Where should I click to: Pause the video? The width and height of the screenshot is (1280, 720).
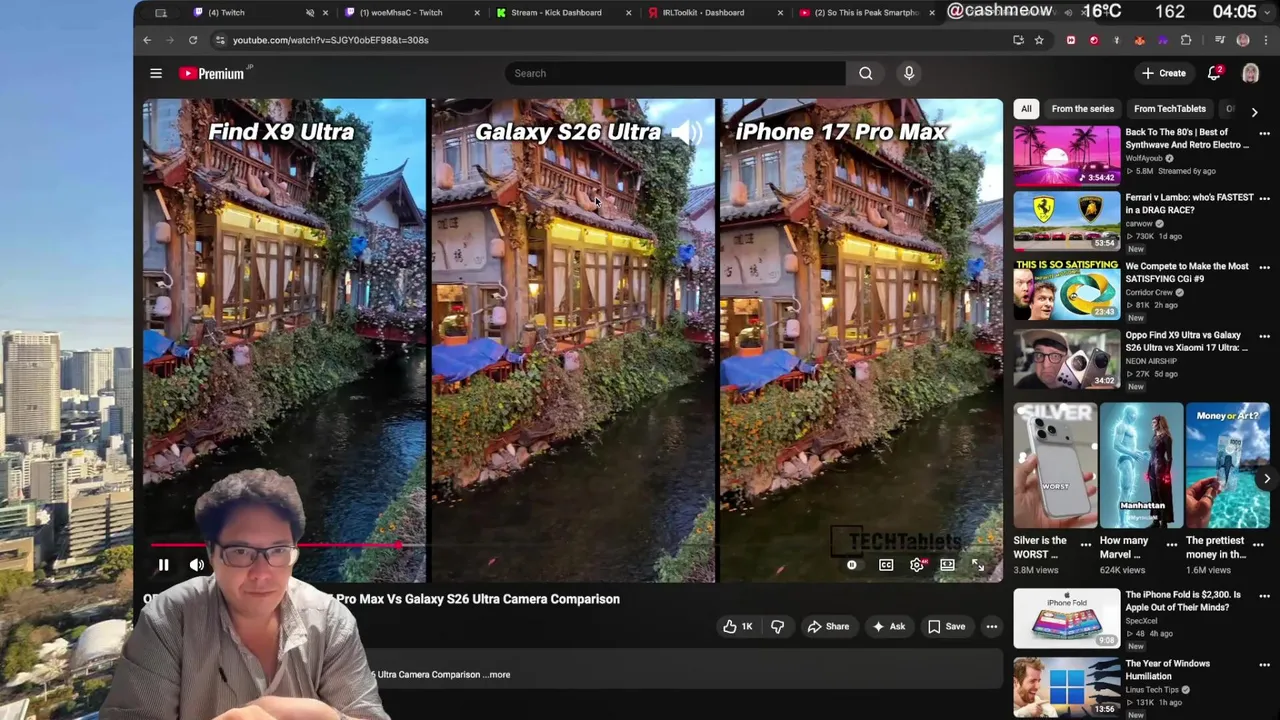pyautogui.click(x=163, y=565)
